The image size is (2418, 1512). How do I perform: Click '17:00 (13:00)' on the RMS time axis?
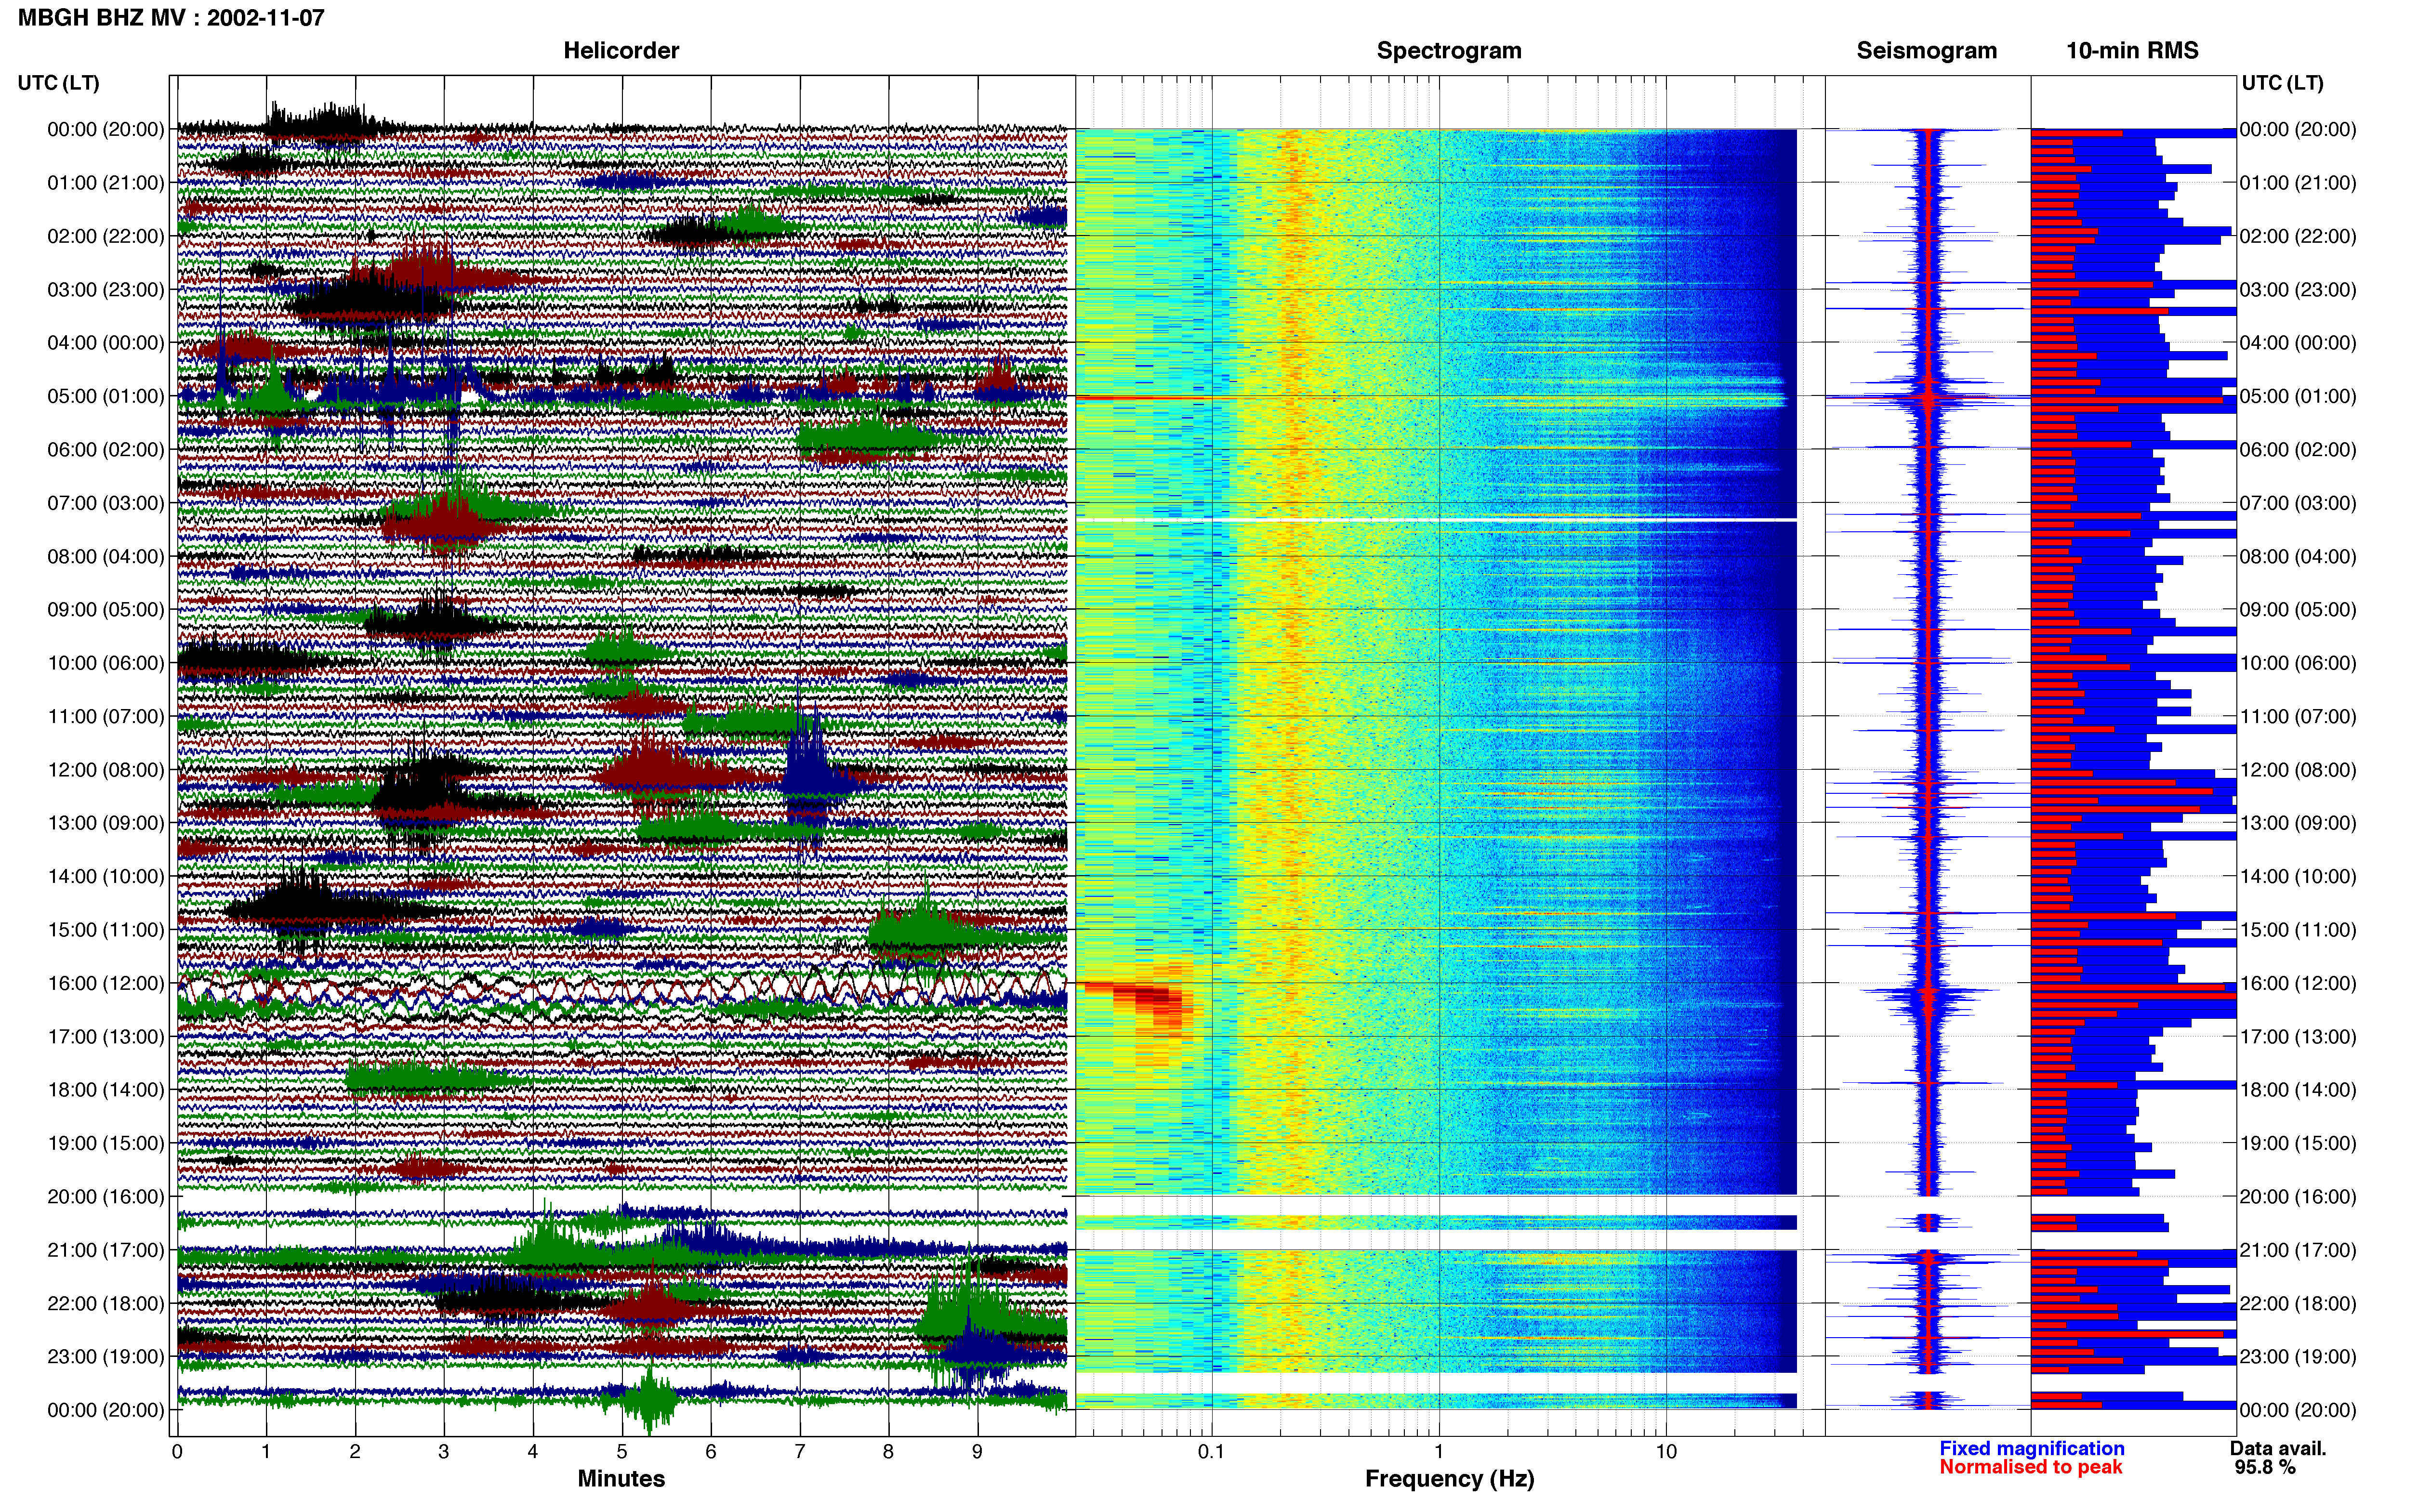(2298, 1037)
